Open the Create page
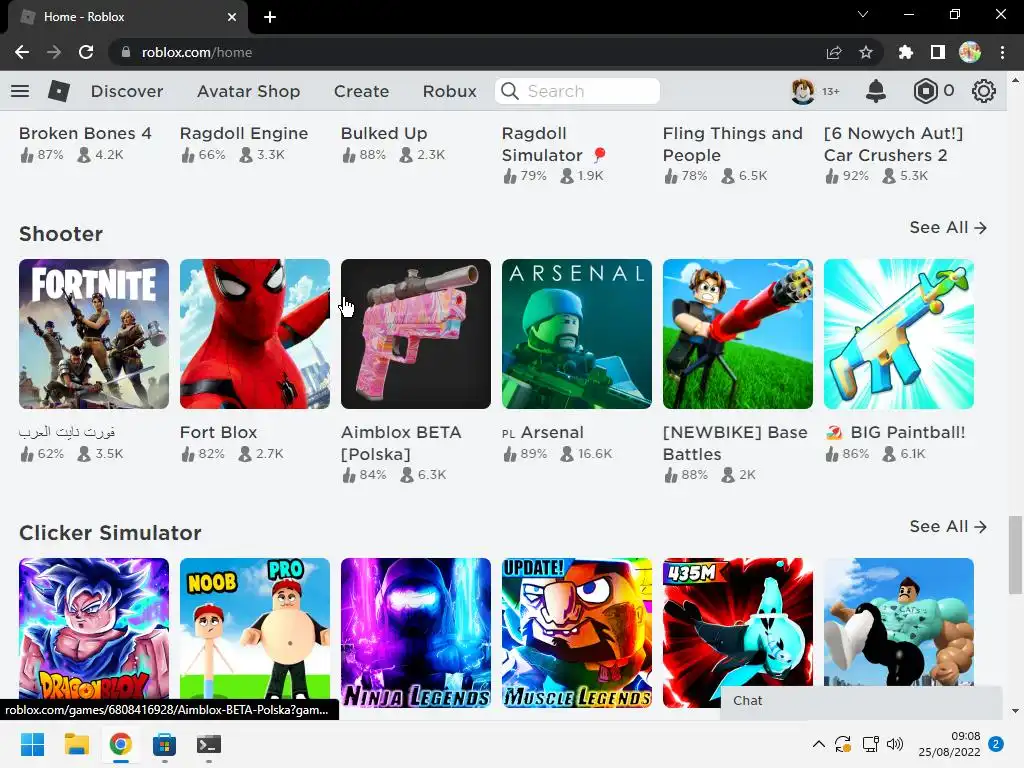This screenshot has width=1024, height=768. 361,91
